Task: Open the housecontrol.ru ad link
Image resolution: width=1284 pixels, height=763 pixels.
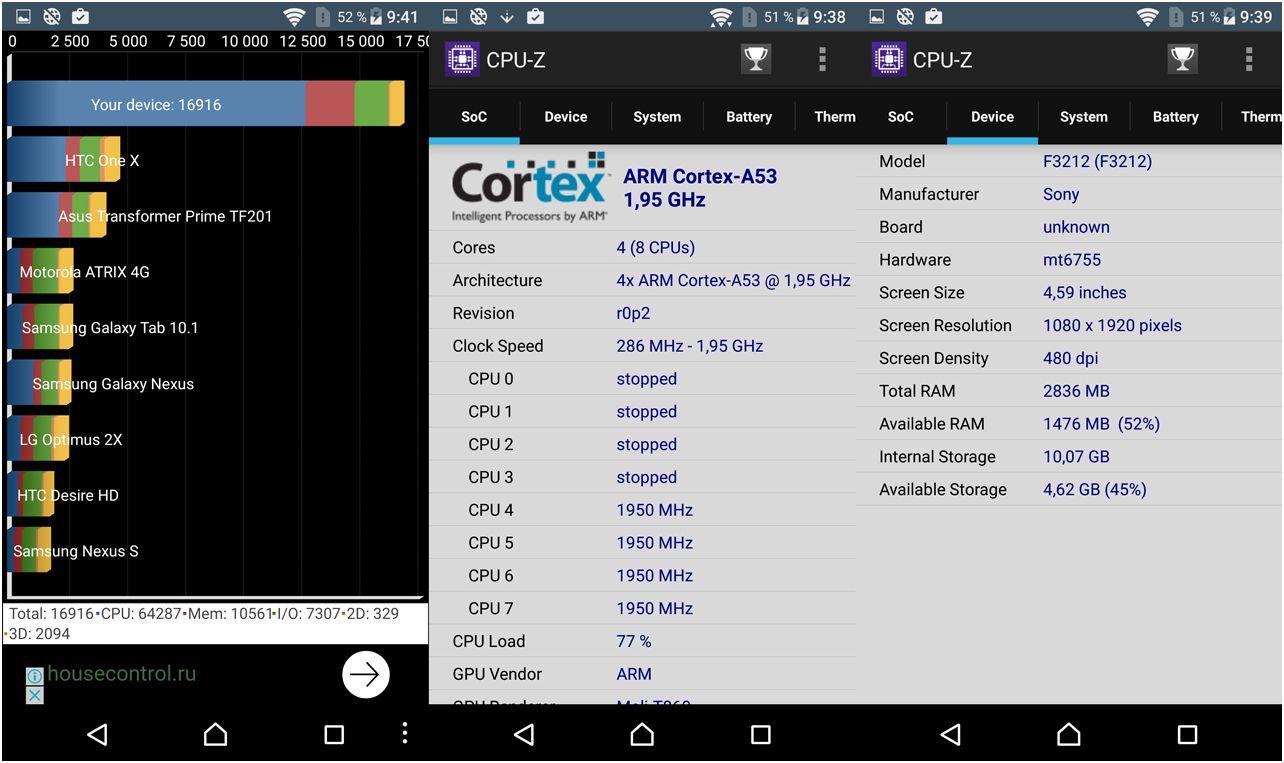Action: tap(121, 674)
